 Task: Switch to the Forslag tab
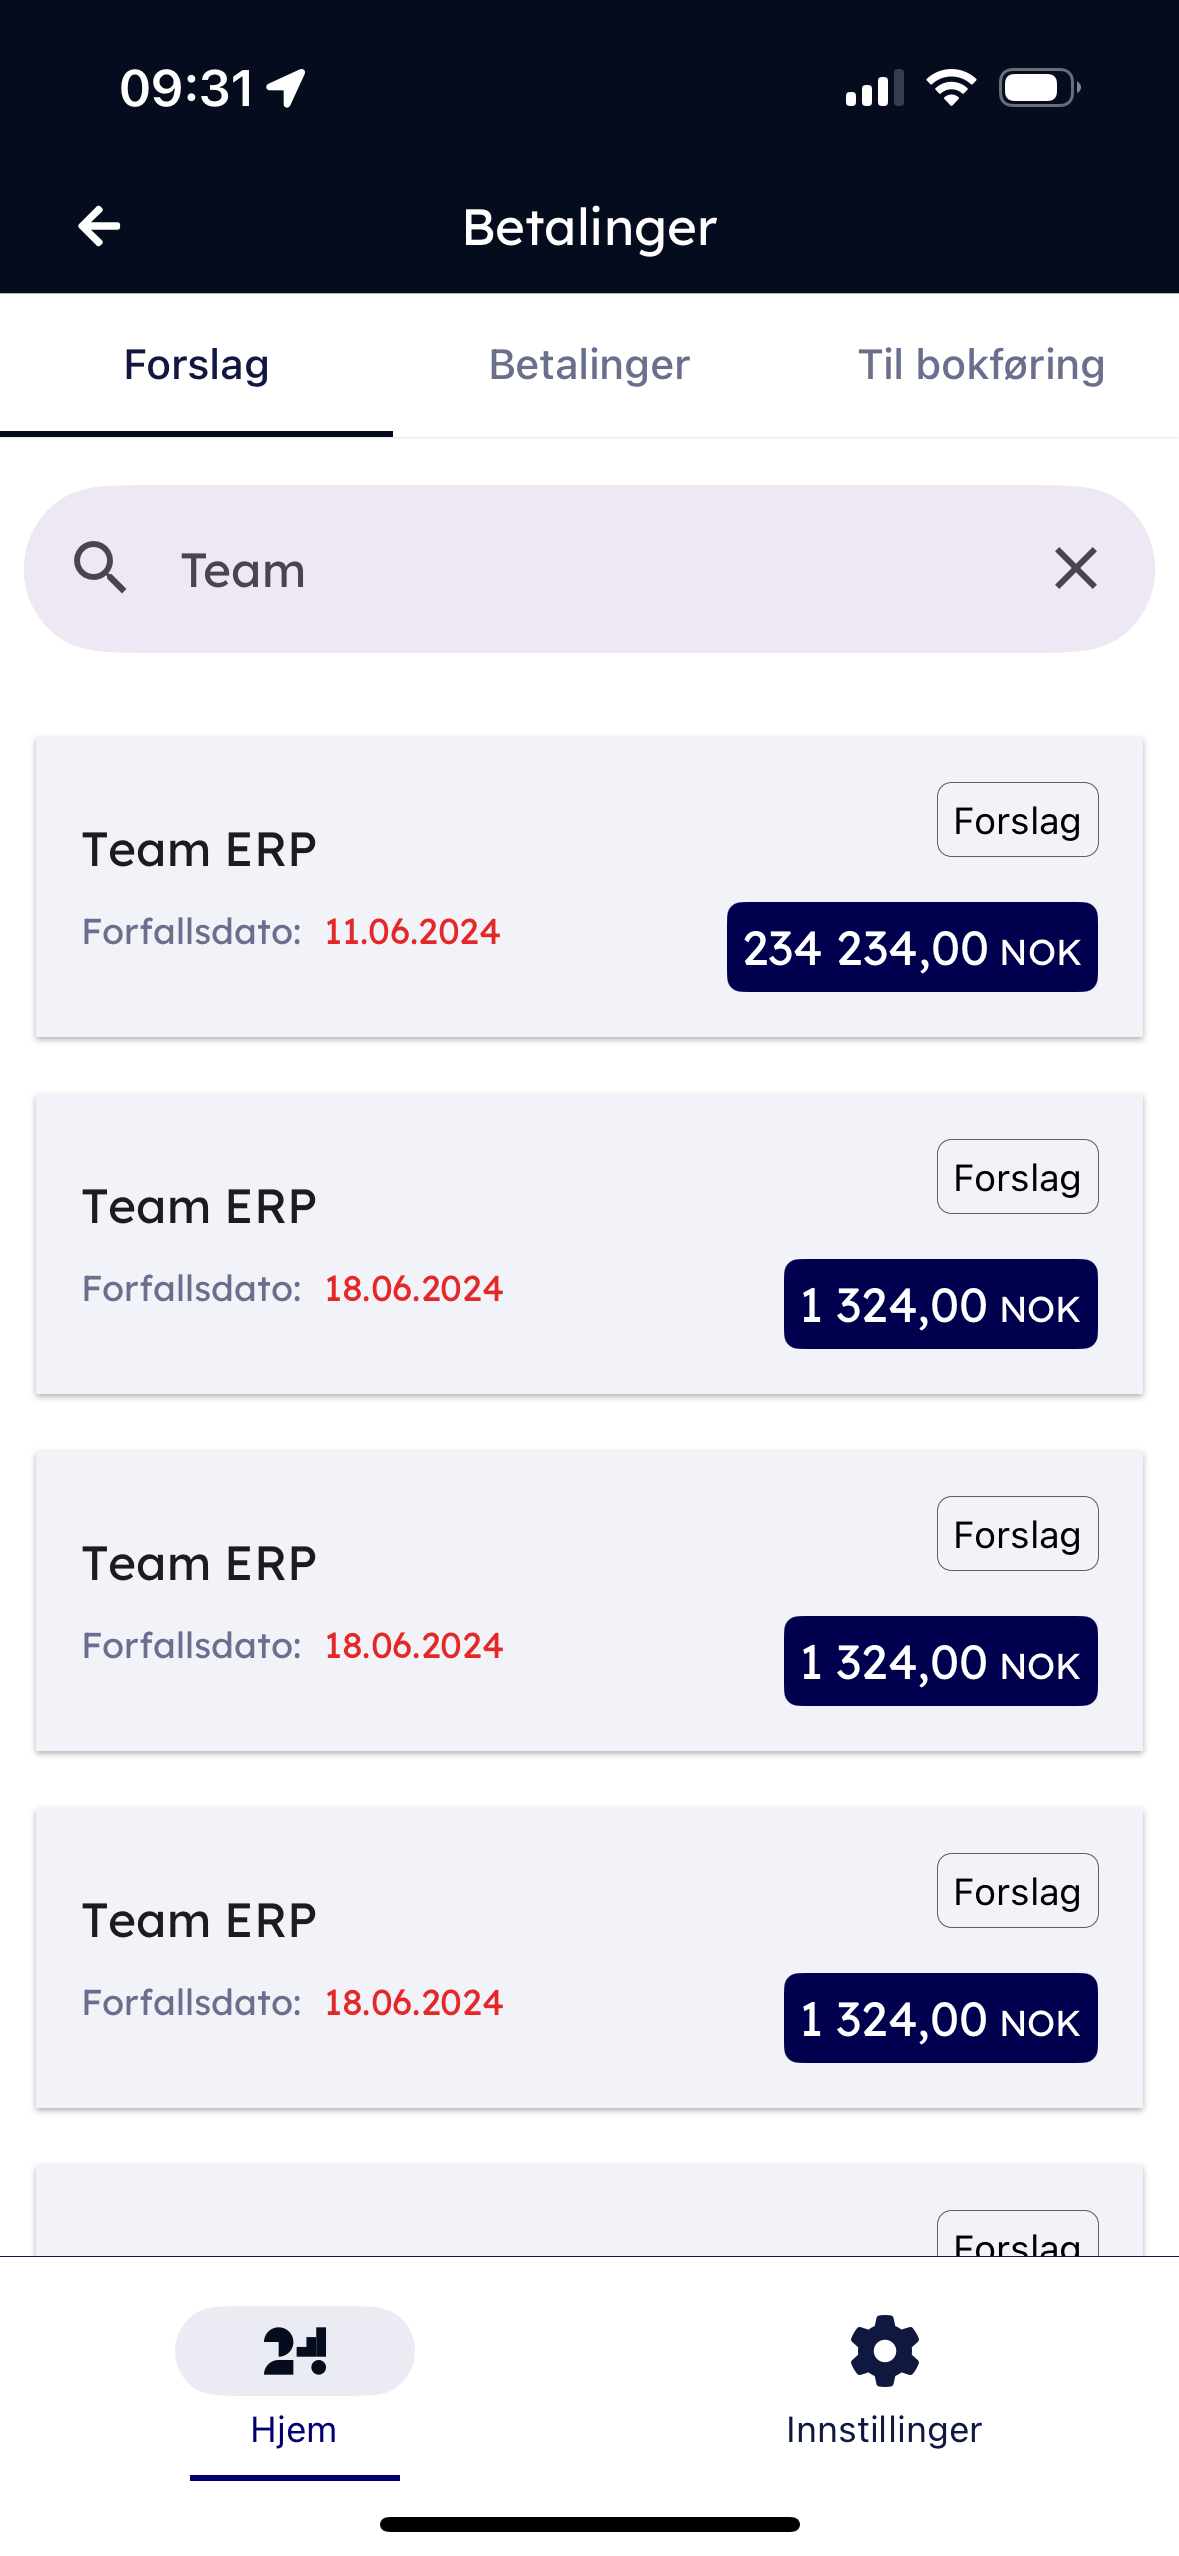click(196, 365)
